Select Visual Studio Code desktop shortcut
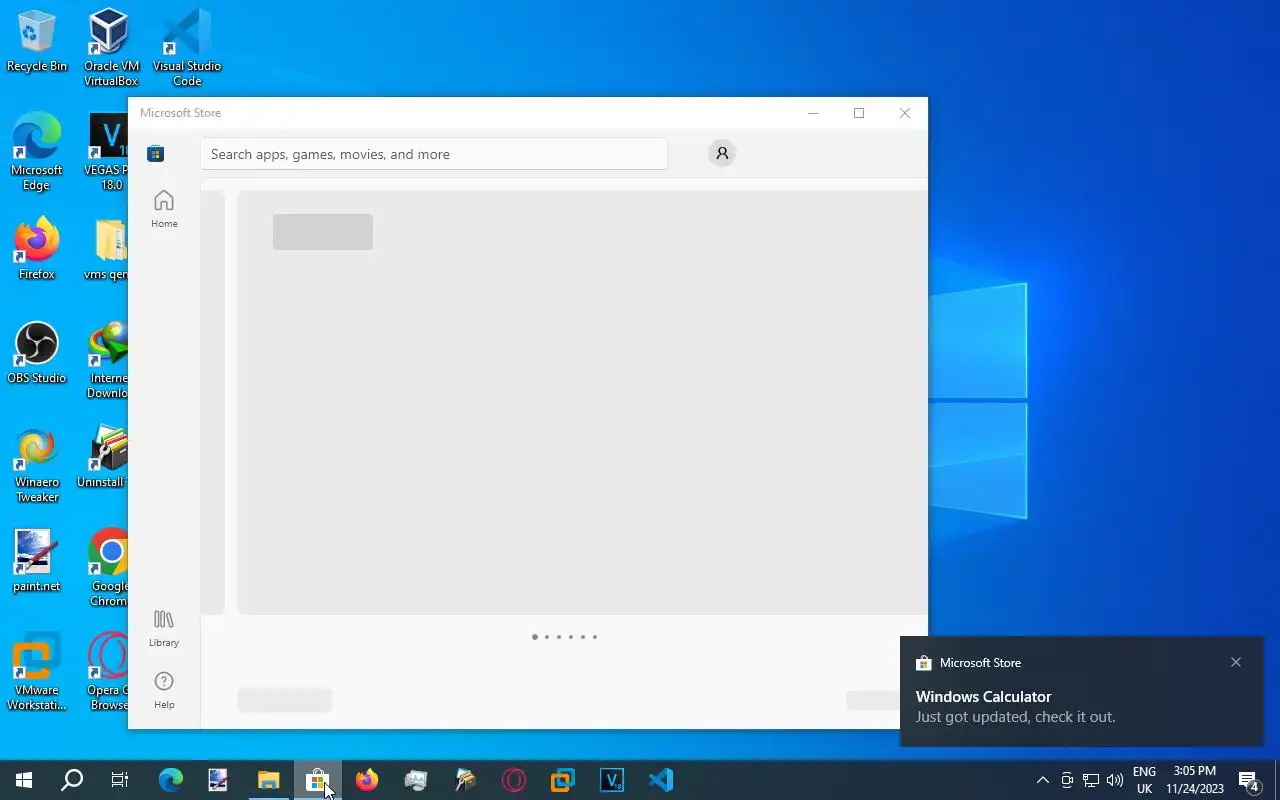Image resolution: width=1280 pixels, height=800 pixels. (187, 47)
